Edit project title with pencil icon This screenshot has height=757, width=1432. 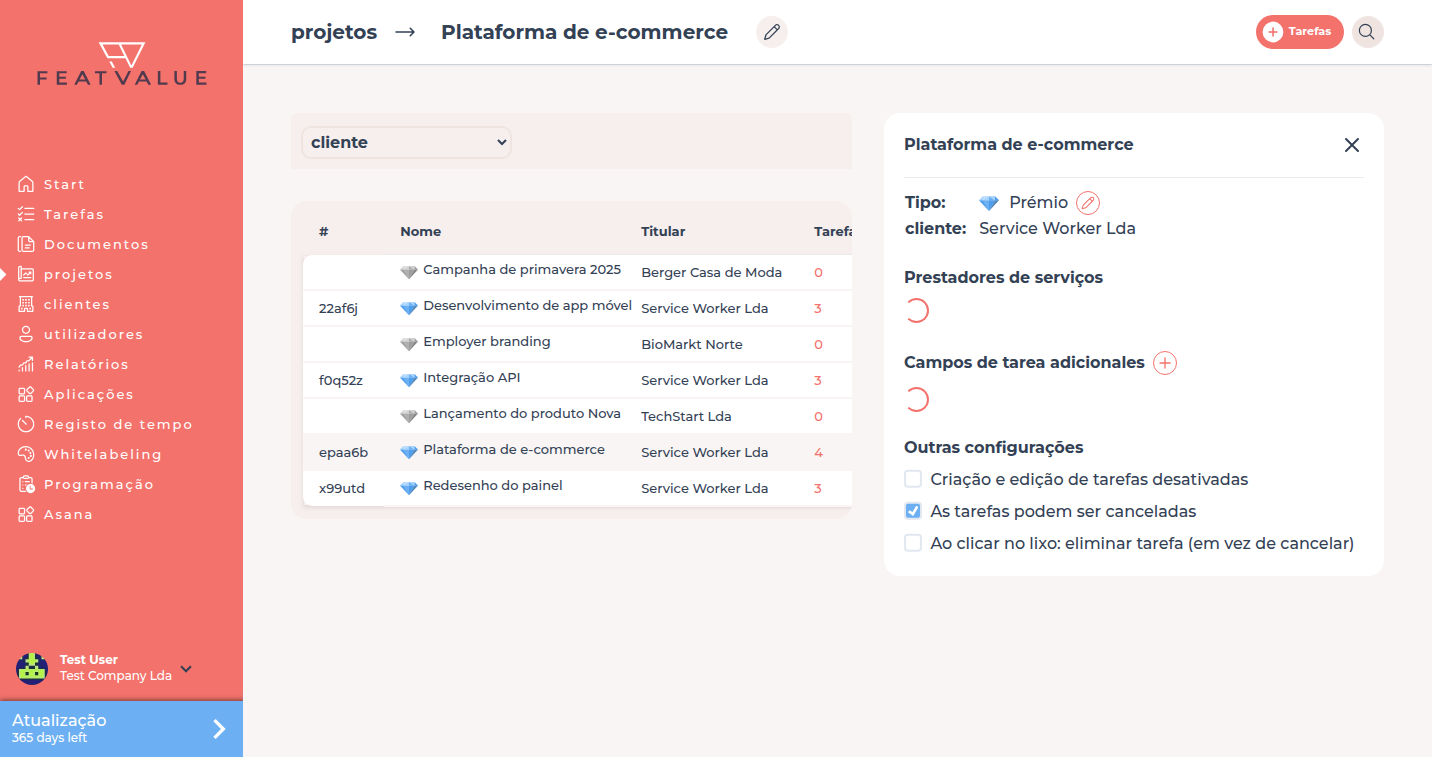point(771,32)
